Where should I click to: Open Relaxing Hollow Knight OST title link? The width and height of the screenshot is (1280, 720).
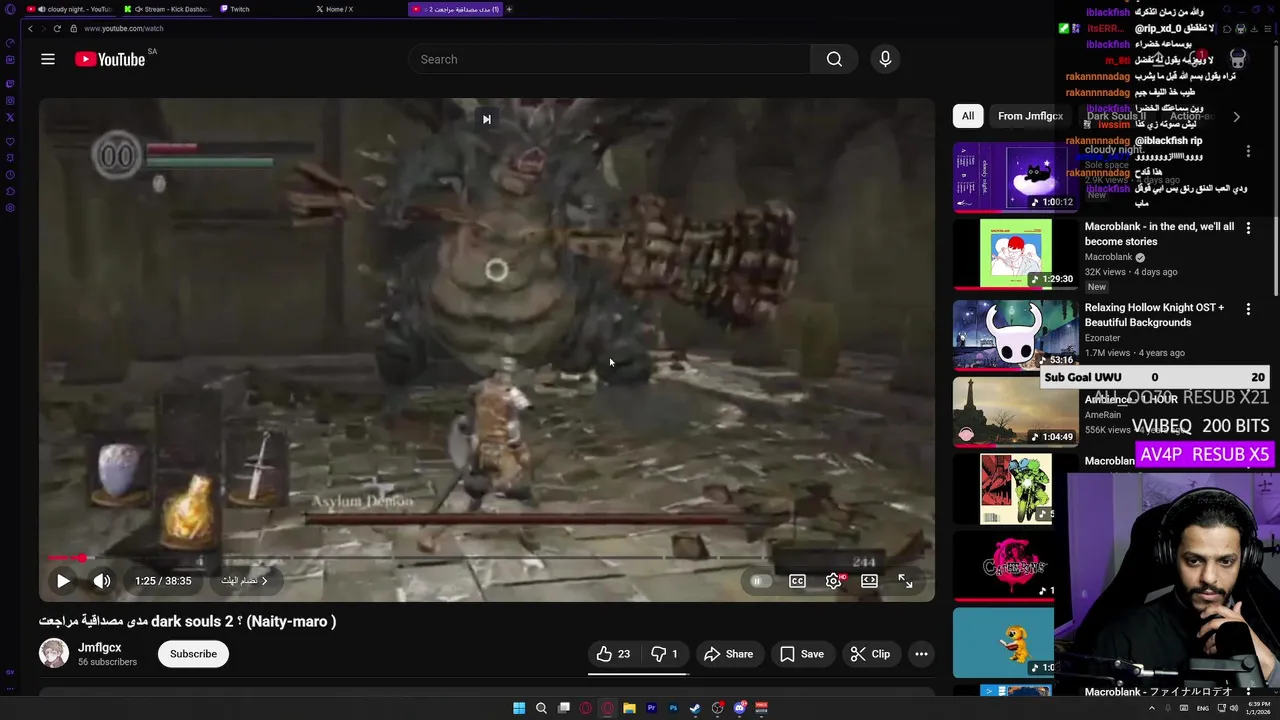(x=1154, y=315)
